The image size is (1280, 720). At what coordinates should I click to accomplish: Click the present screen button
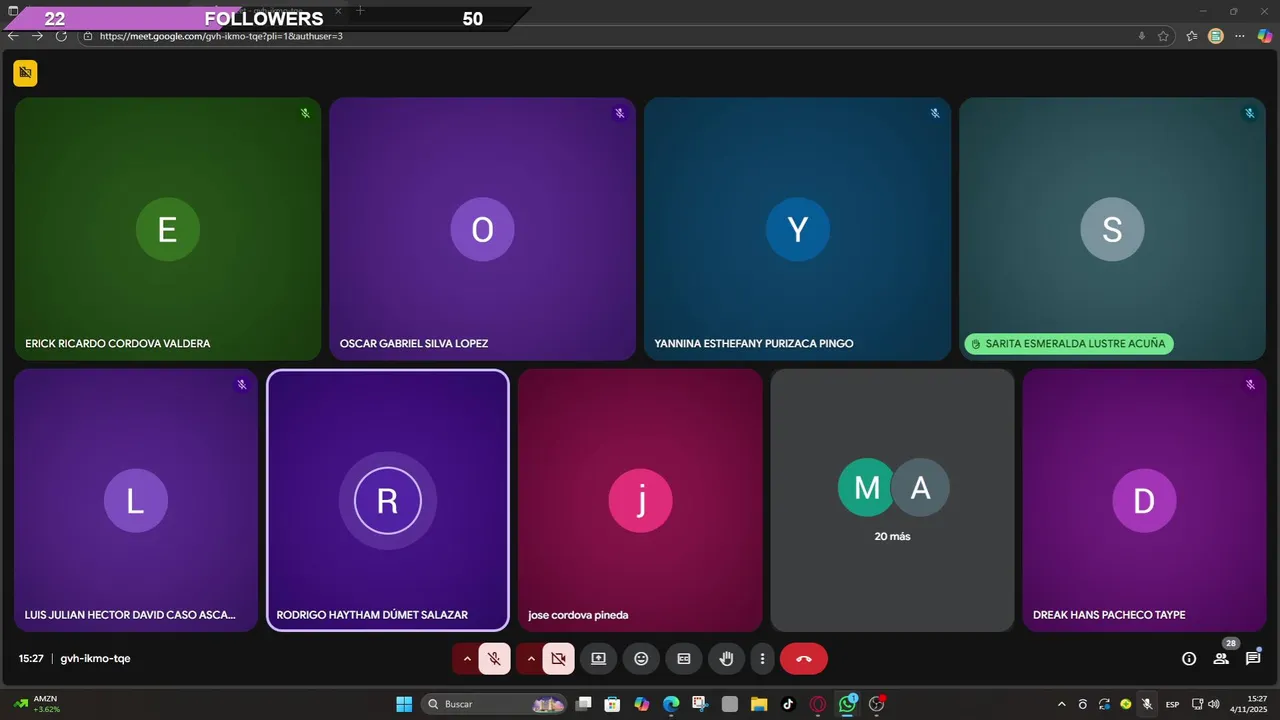click(598, 659)
